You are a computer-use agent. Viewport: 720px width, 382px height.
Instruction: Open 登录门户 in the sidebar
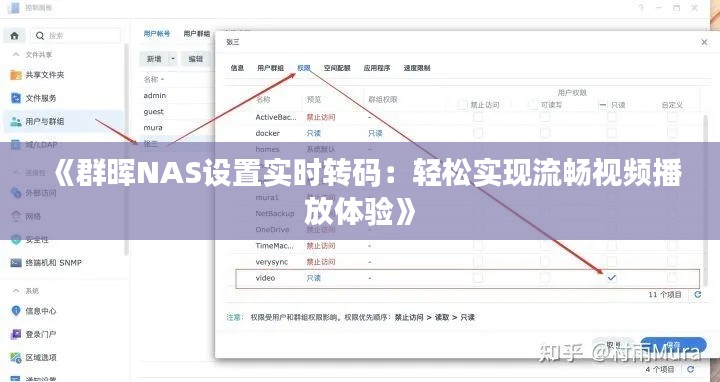tap(33, 334)
